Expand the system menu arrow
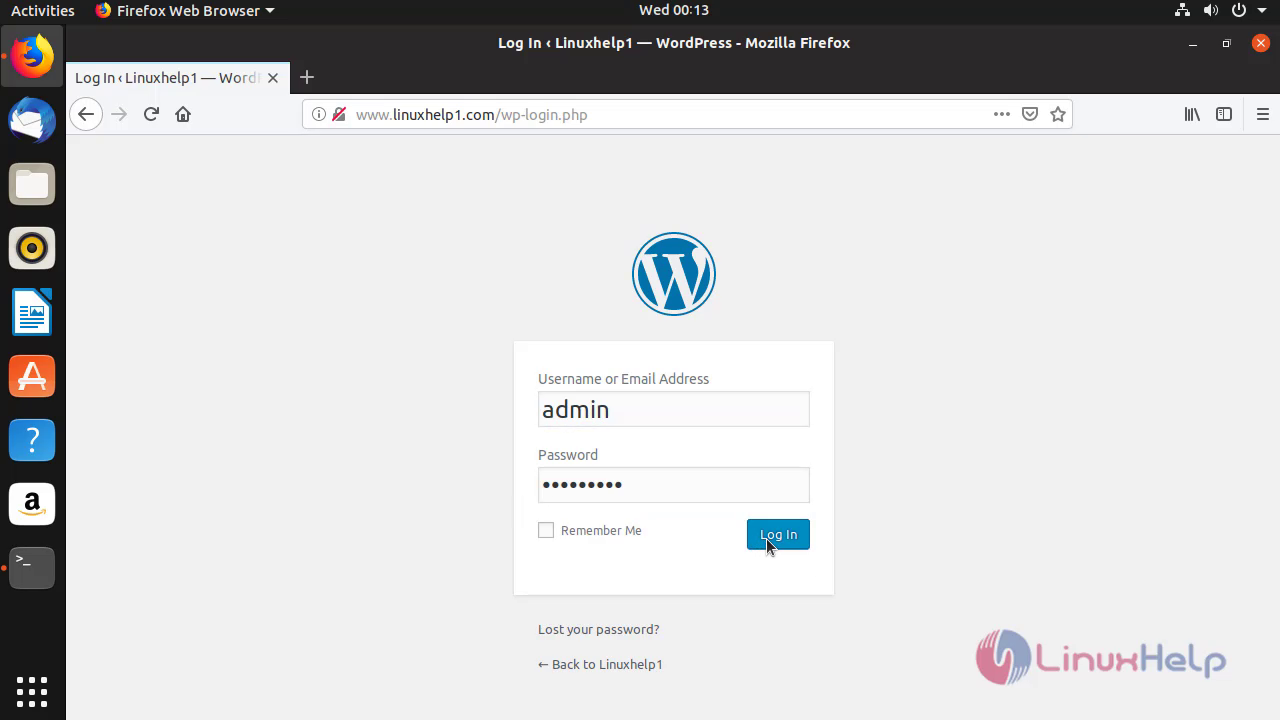 pyautogui.click(x=1261, y=10)
